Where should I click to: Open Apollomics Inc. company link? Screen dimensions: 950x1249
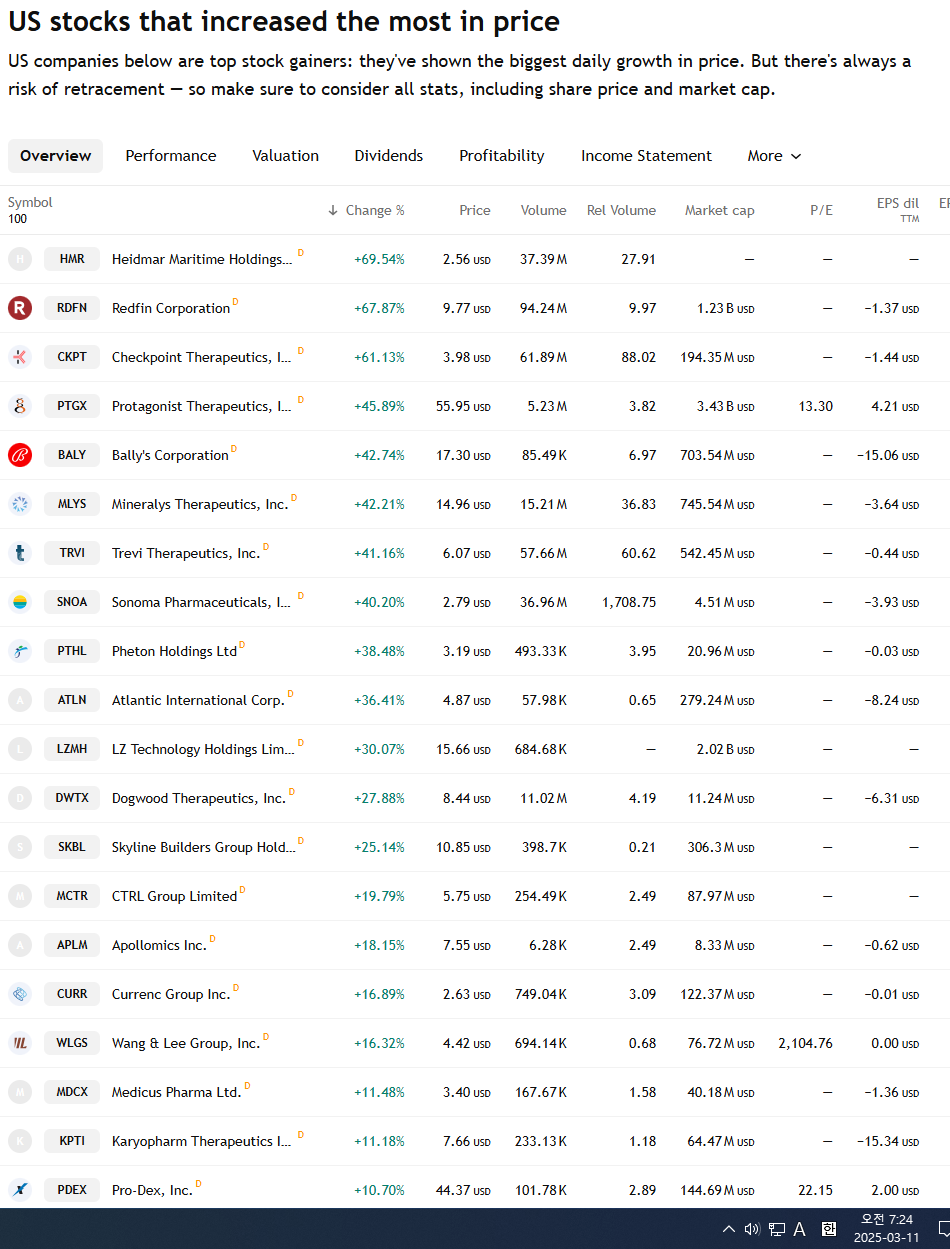[159, 945]
